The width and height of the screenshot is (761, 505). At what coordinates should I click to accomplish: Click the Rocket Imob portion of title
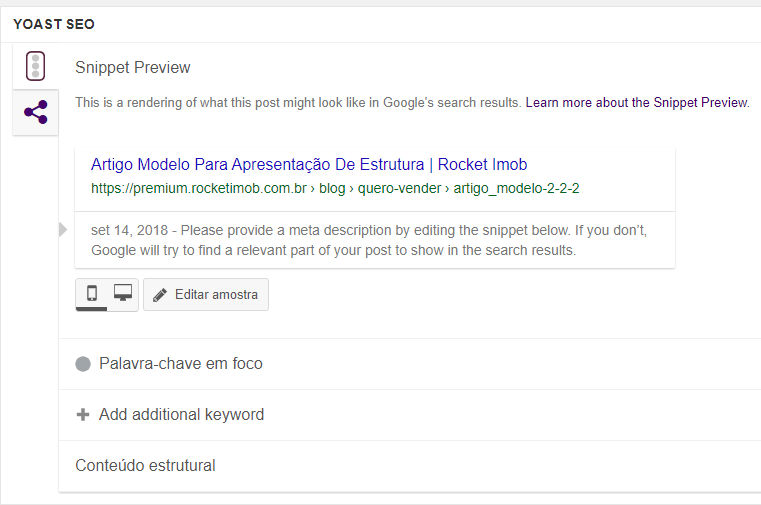click(482, 164)
